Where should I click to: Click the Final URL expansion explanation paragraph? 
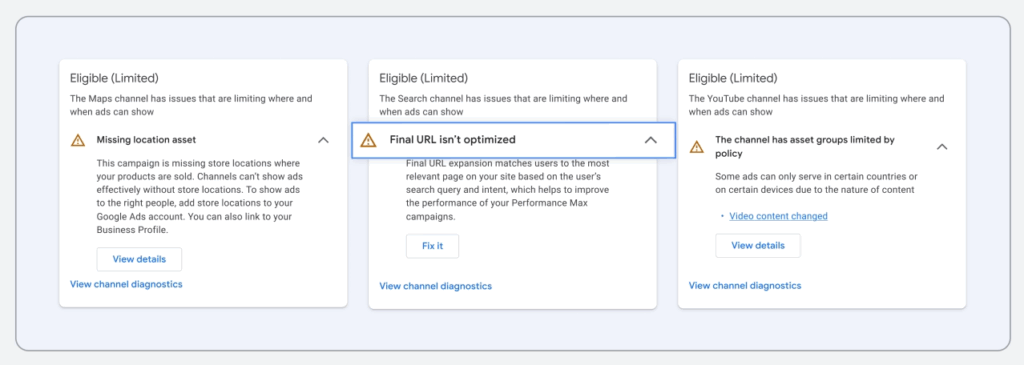[x=507, y=189]
